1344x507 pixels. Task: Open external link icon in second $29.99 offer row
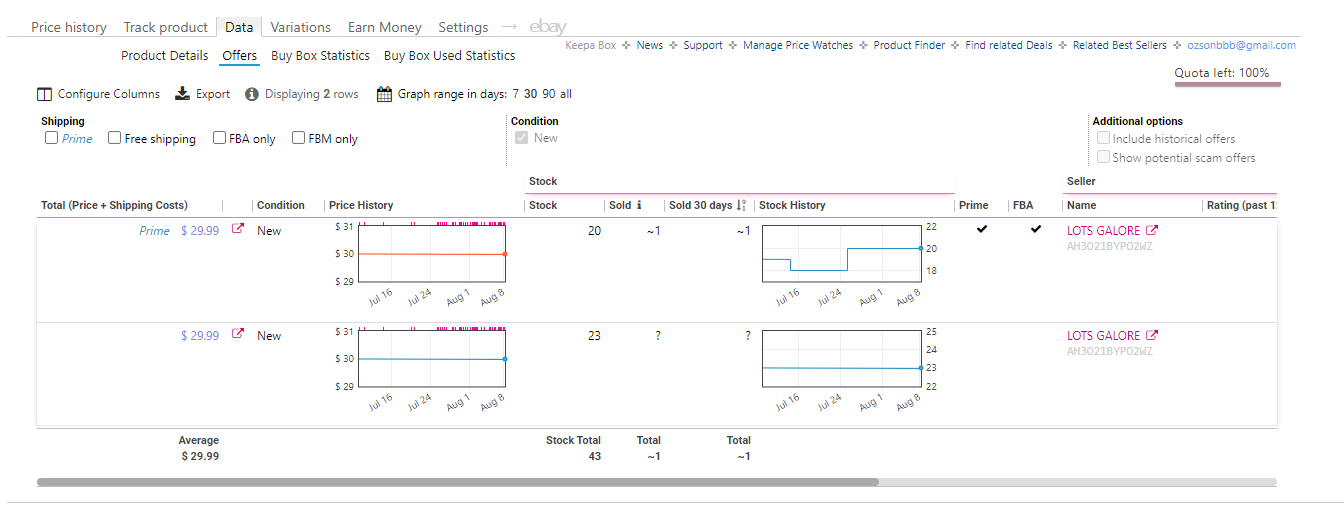pyautogui.click(x=238, y=334)
